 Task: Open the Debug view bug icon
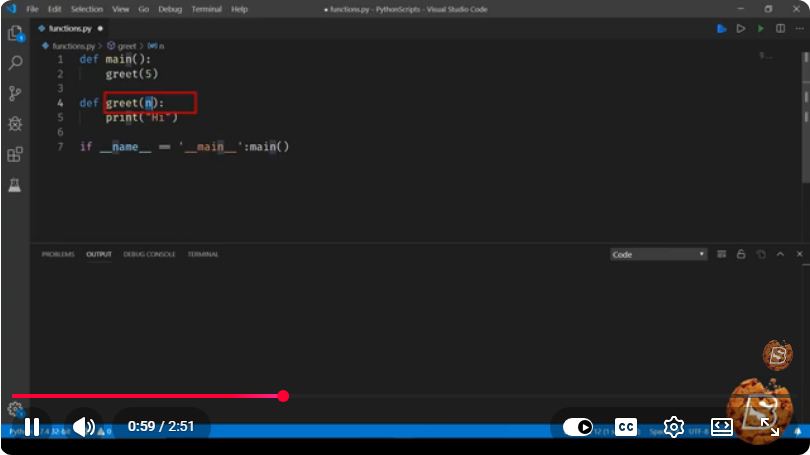(x=15, y=124)
